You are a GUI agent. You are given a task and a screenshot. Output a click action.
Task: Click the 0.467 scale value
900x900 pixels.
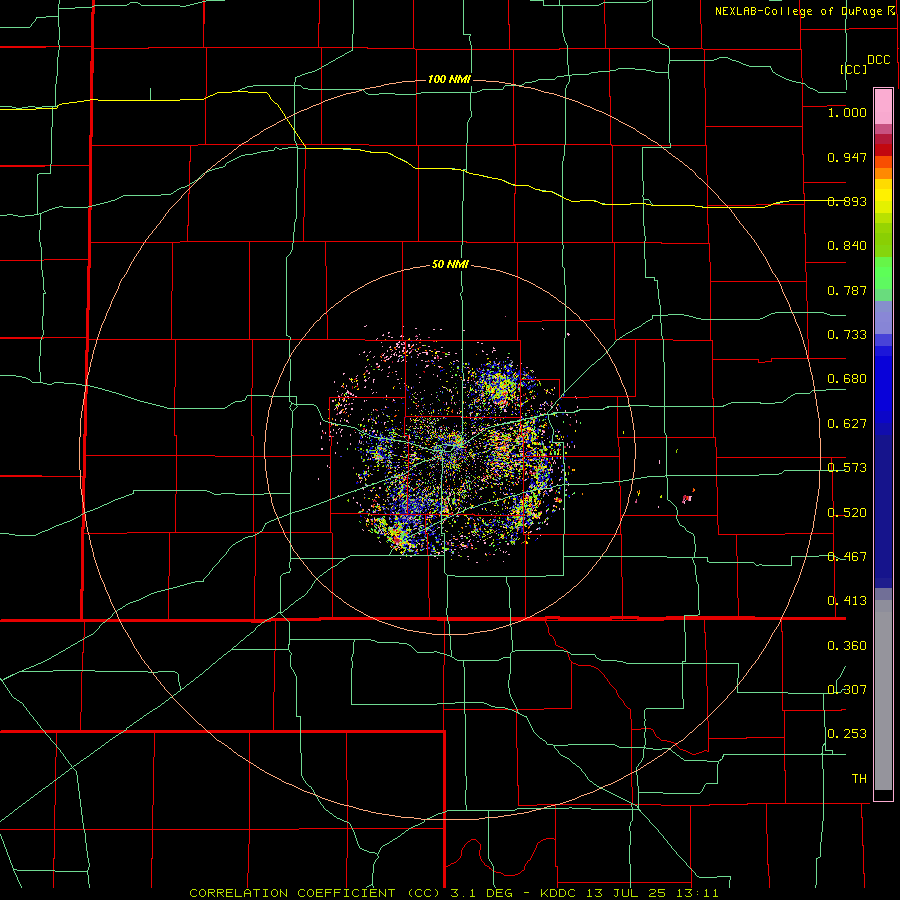point(847,557)
